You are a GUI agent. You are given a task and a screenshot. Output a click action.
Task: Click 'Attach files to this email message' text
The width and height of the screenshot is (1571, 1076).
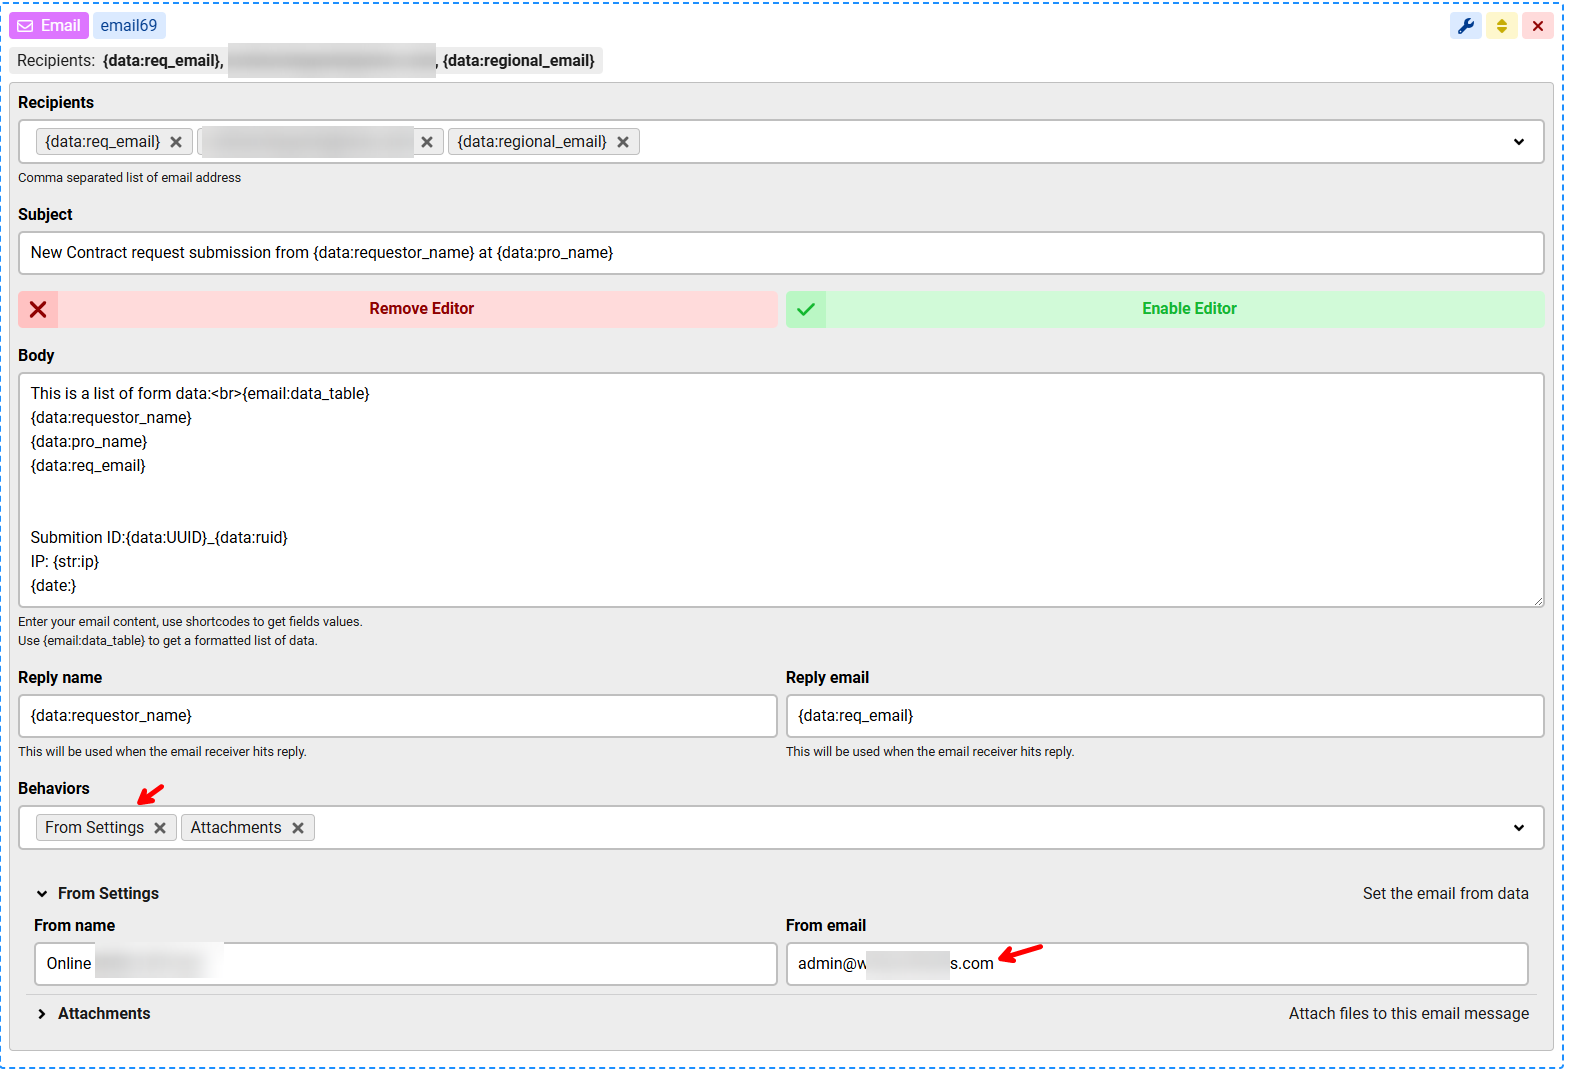pos(1409,1014)
